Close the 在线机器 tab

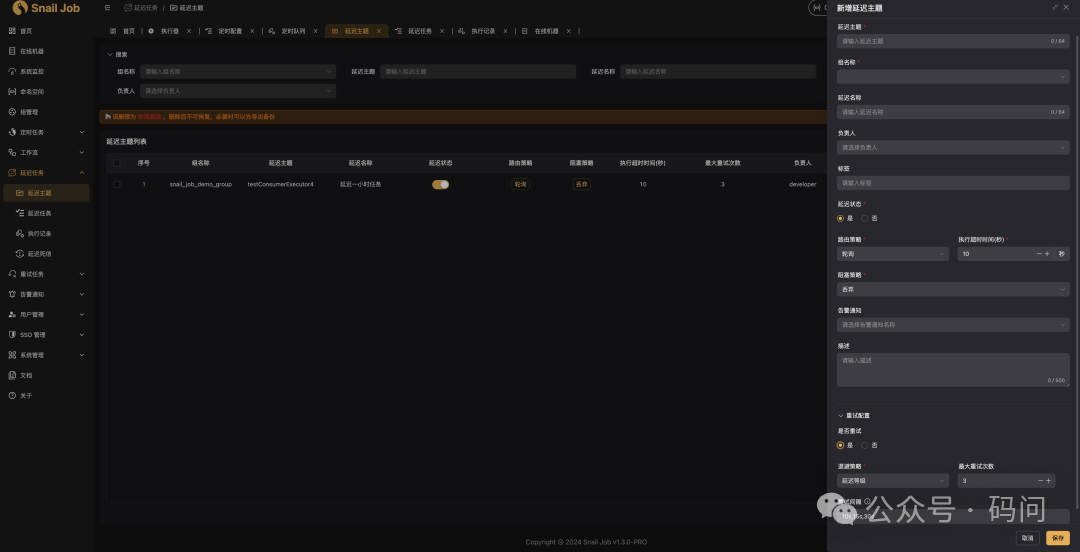[x=569, y=31]
